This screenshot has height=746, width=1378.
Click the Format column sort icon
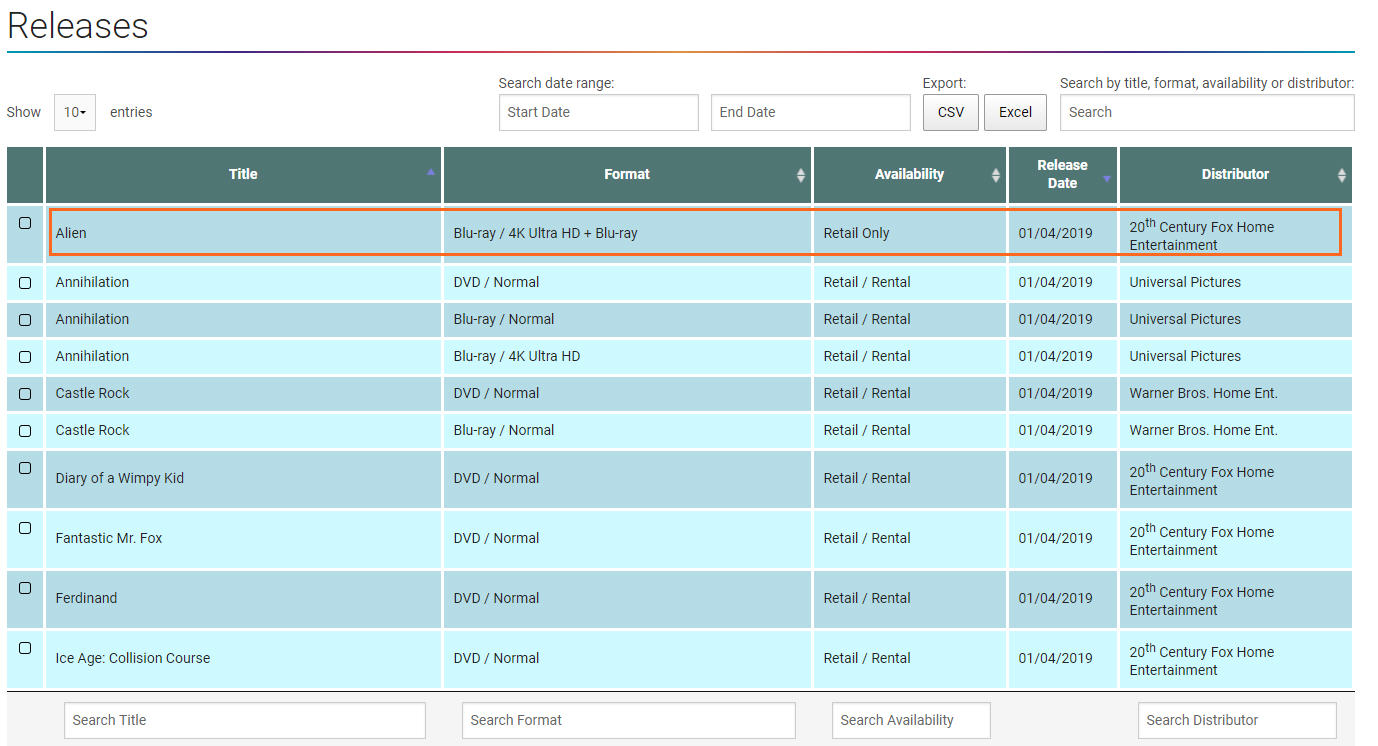tap(800, 175)
